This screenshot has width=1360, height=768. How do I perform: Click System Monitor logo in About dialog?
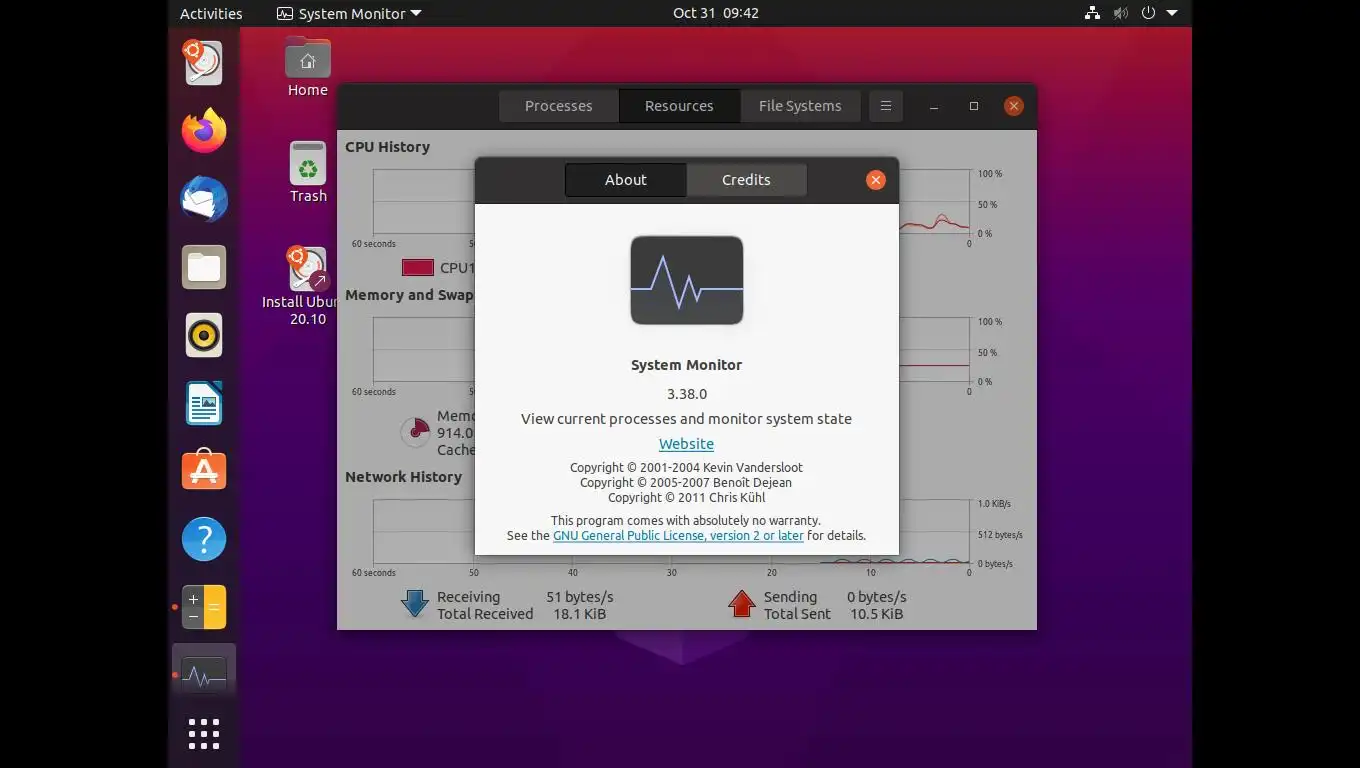[x=687, y=280]
